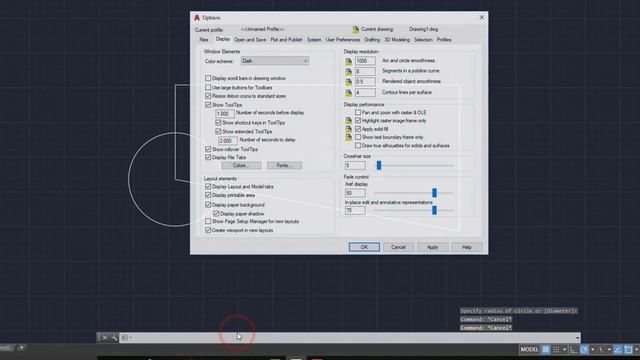Click drawing icon beside Rendered object smoothness
The image size is (640, 360).
coord(348,82)
